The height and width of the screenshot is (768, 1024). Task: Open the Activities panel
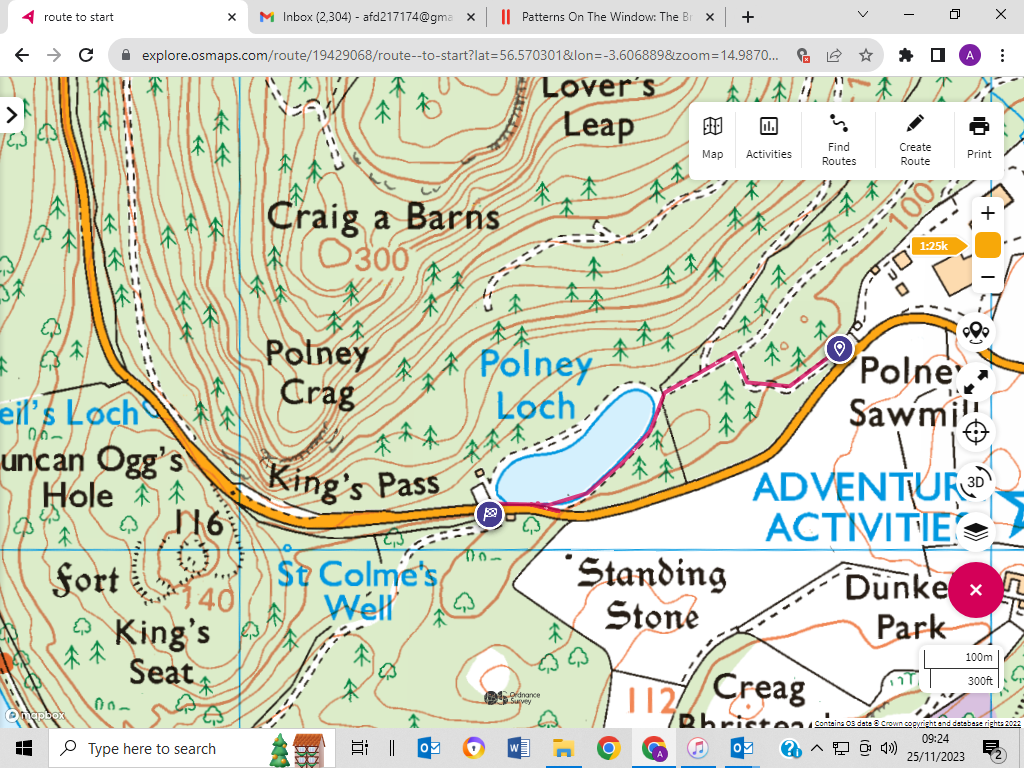[768, 138]
